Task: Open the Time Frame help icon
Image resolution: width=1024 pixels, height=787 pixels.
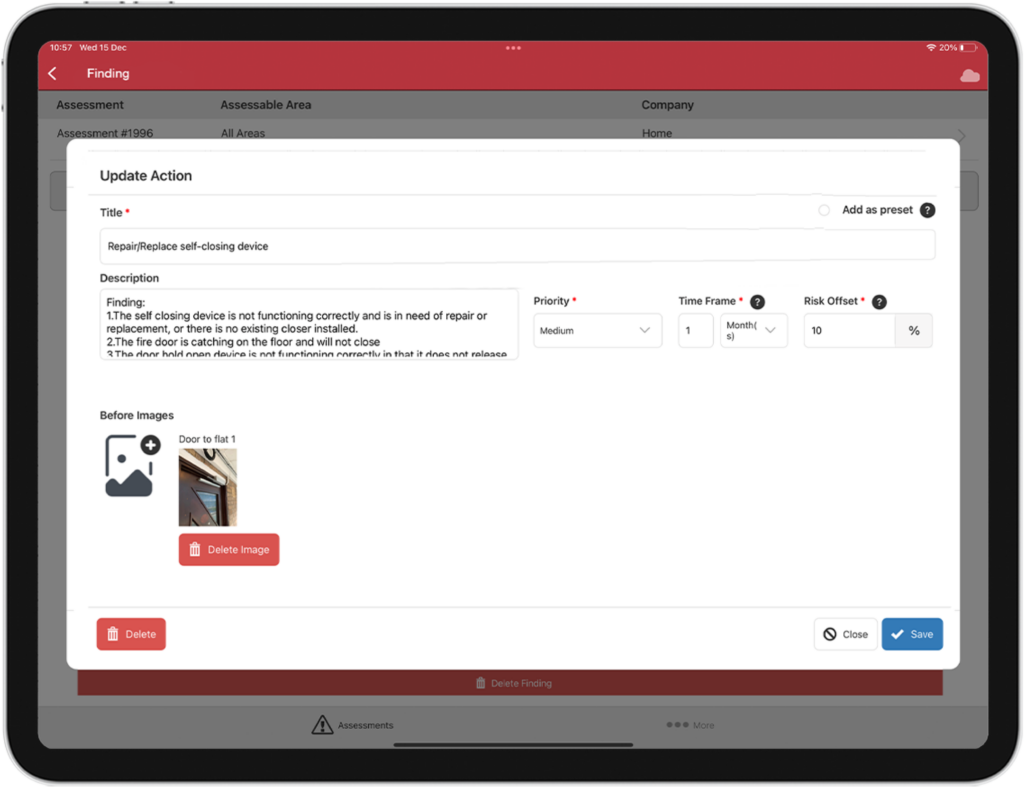Action: tap(757, 301)
